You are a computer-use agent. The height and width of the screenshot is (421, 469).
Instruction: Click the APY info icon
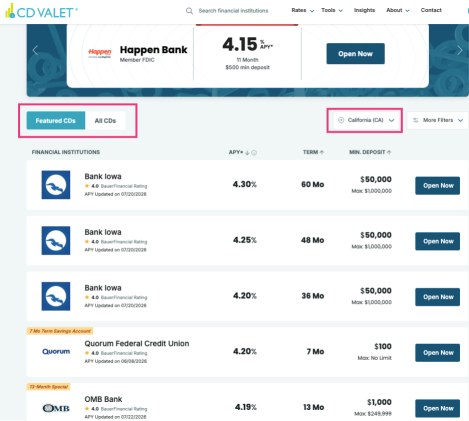tap(254, 153)
